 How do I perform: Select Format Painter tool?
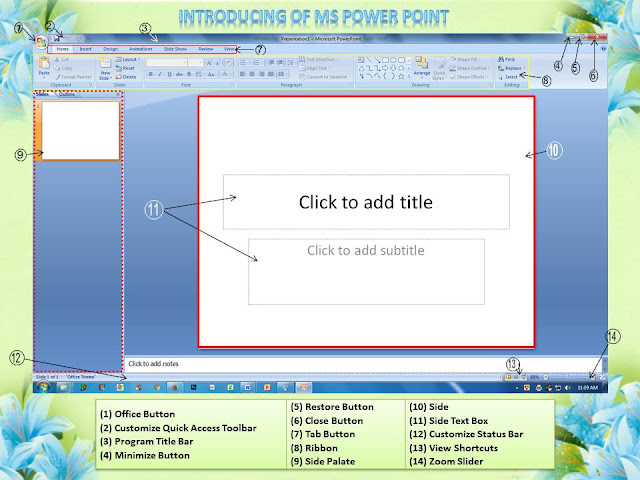click(74, 77)
